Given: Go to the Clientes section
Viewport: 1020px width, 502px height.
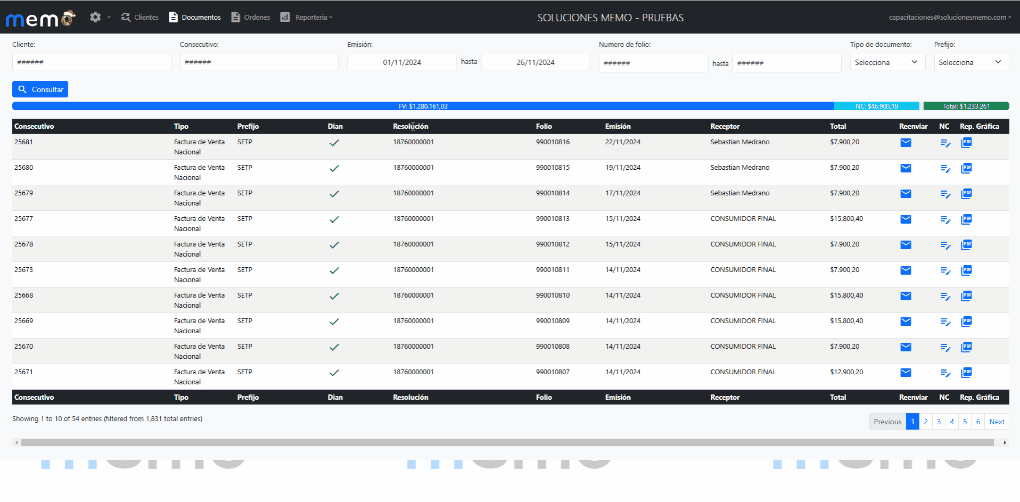Looking at the screenshot, I should (140, 18).
